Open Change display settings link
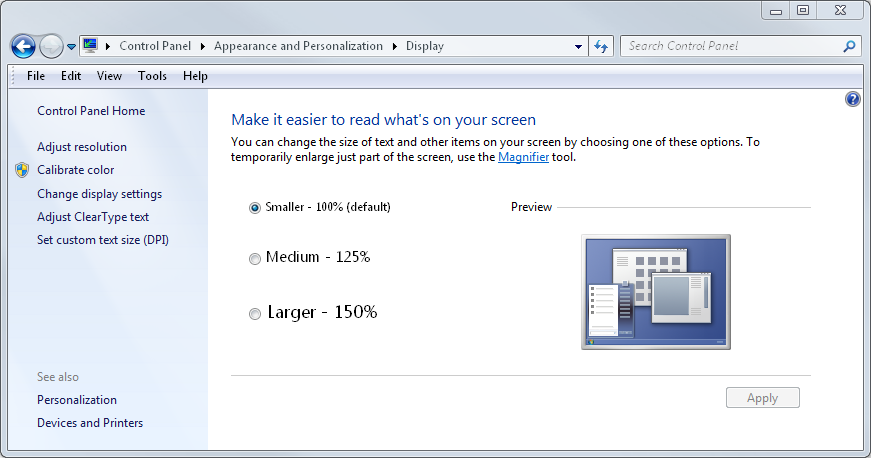 (99, 194)
